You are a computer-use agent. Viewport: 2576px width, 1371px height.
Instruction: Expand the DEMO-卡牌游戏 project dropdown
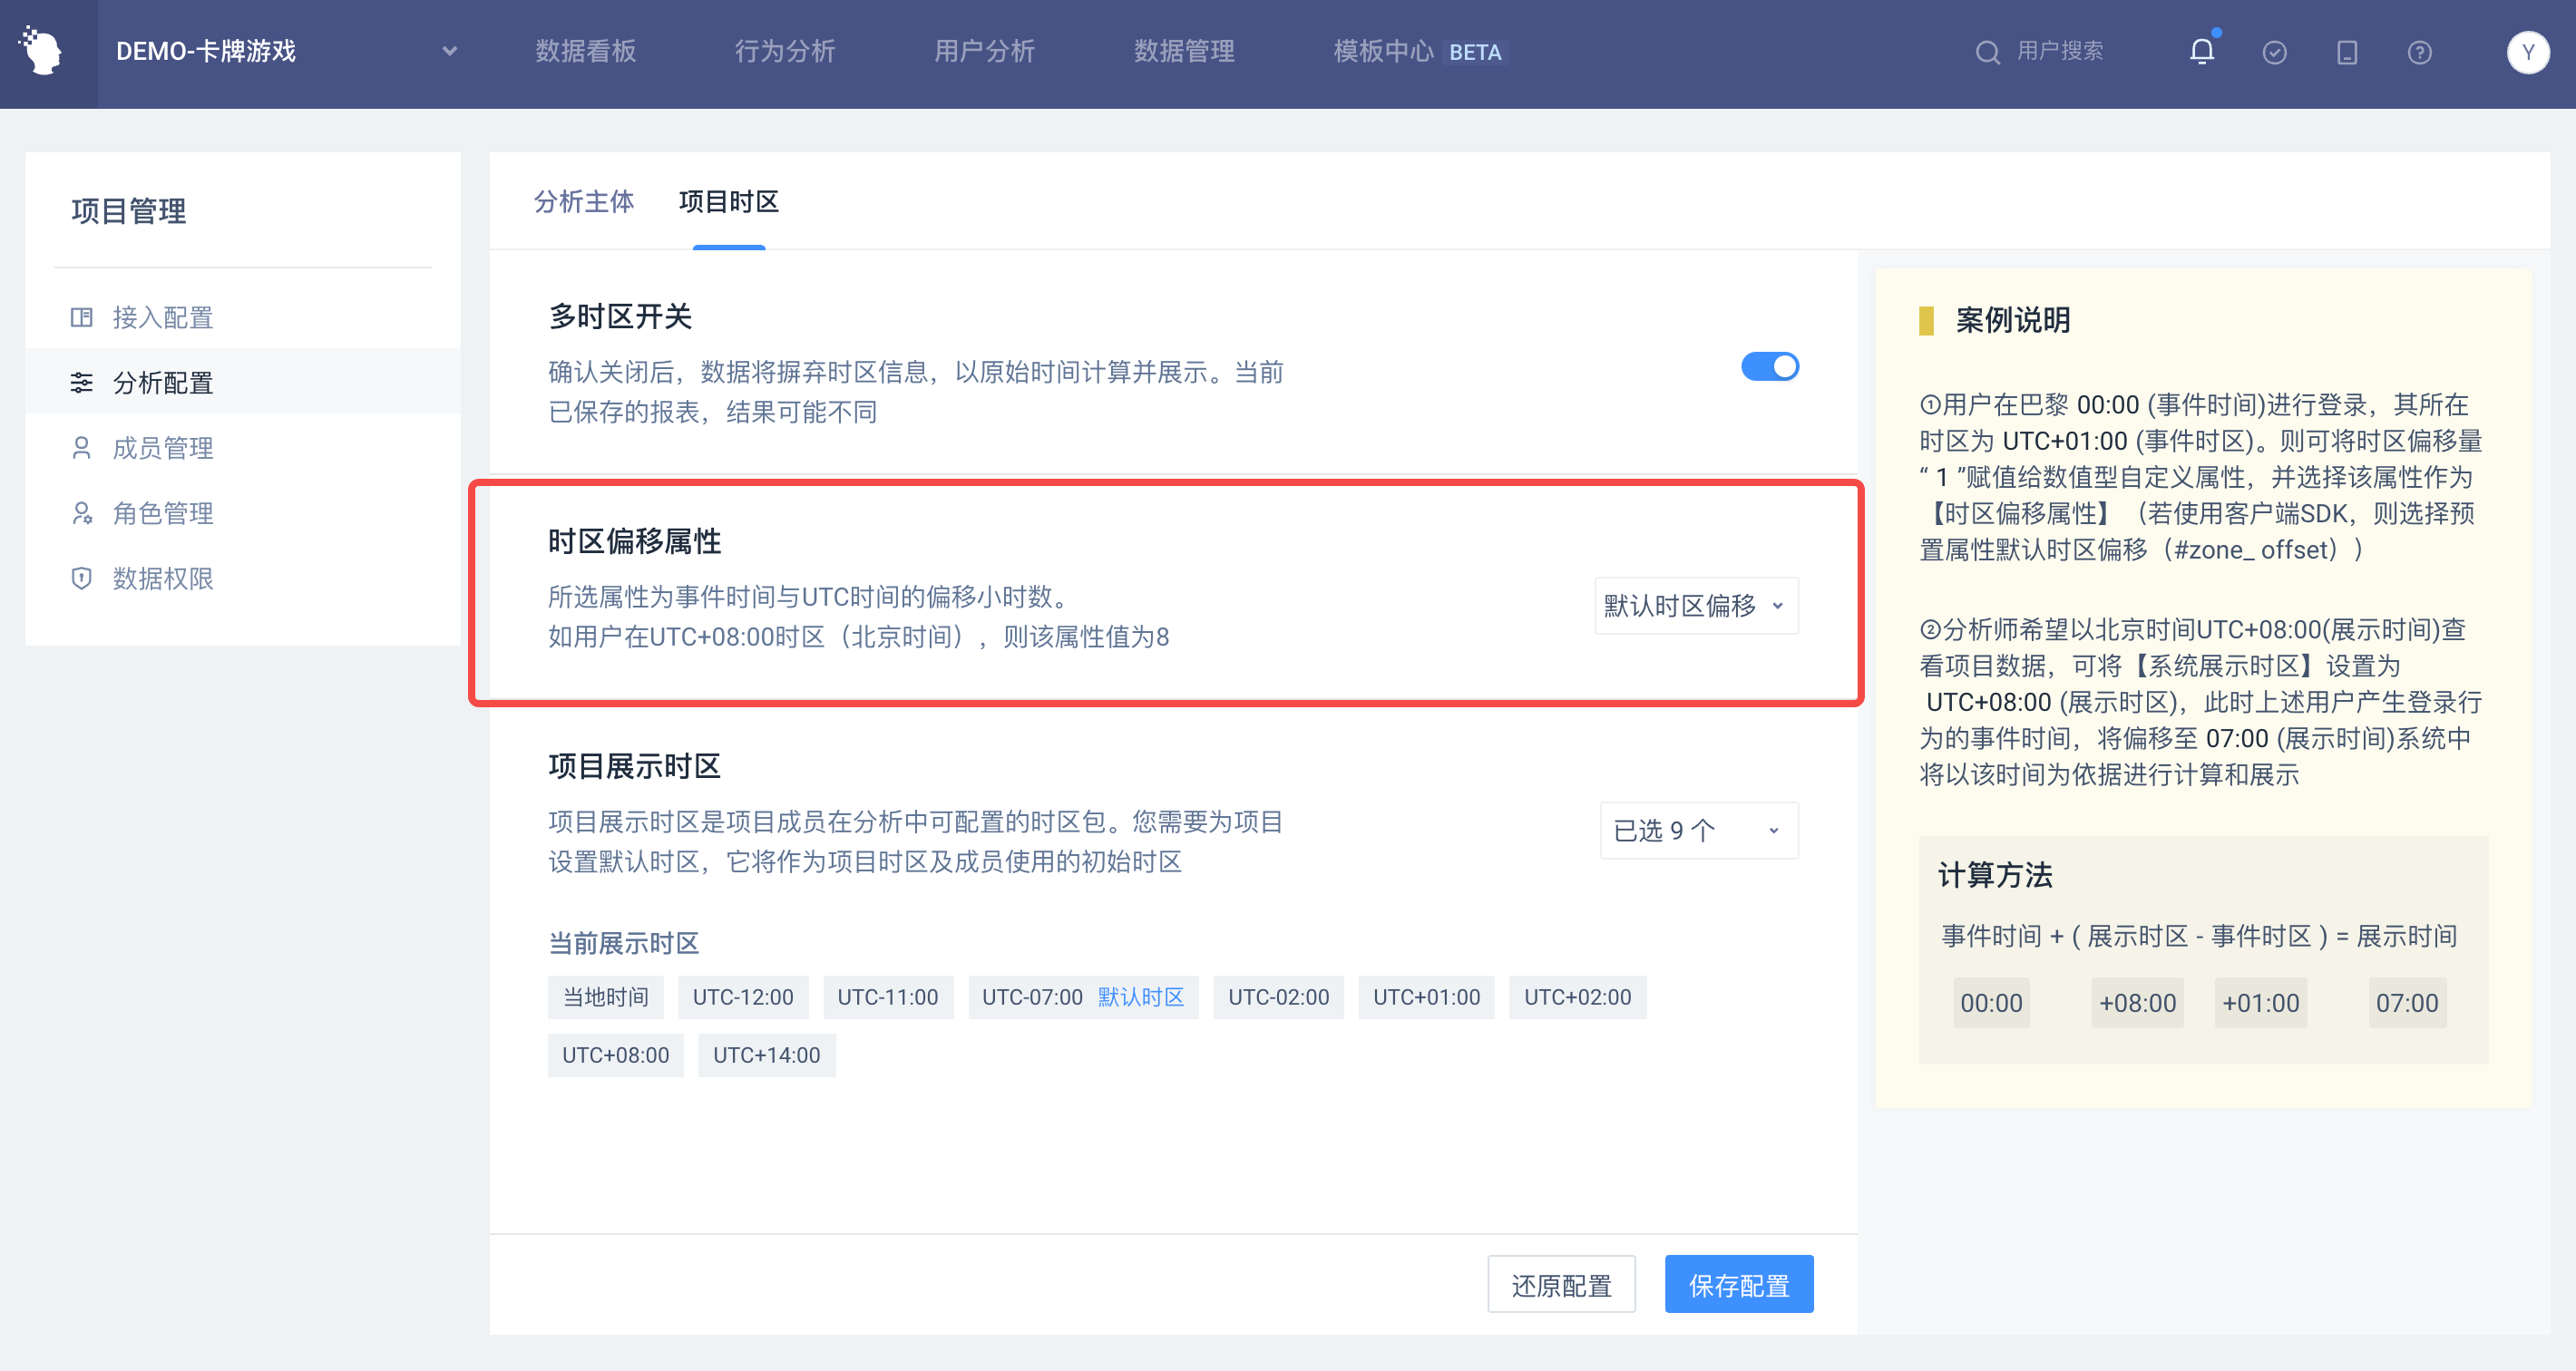pyautogui.click(x=449, y=51)
